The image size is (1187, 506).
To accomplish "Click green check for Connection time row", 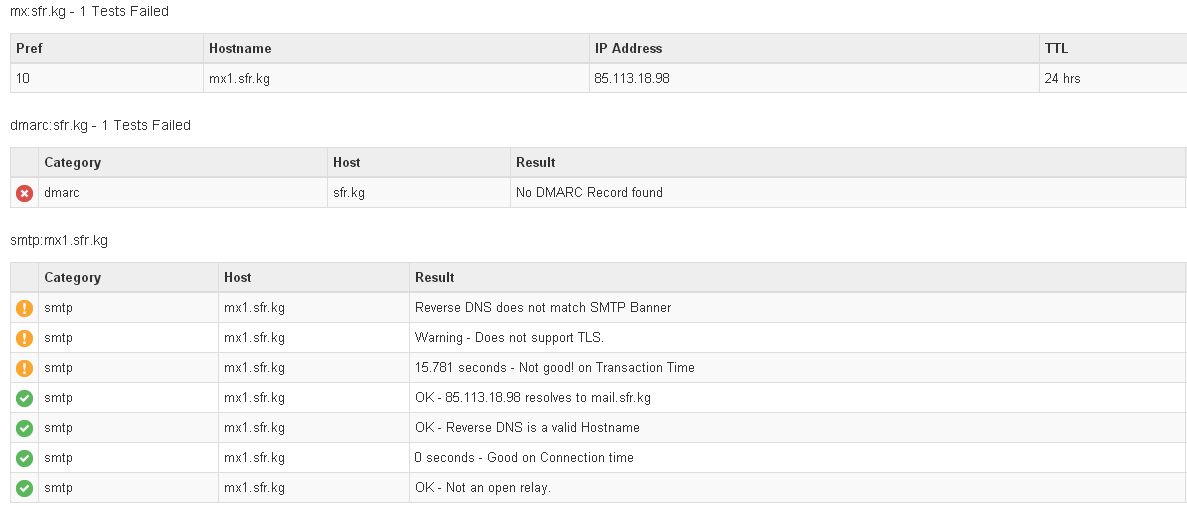I will pyautogui.click(x=24, y=458).
